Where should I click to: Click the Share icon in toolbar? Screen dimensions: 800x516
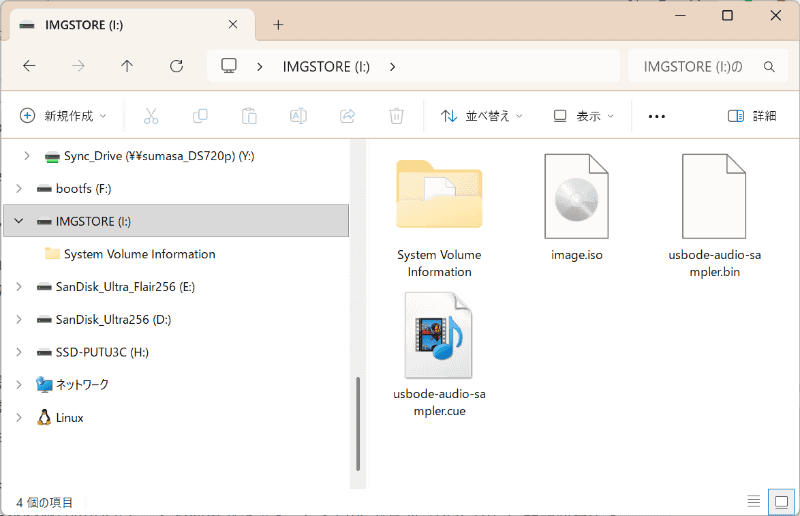(x=347, y=116)
